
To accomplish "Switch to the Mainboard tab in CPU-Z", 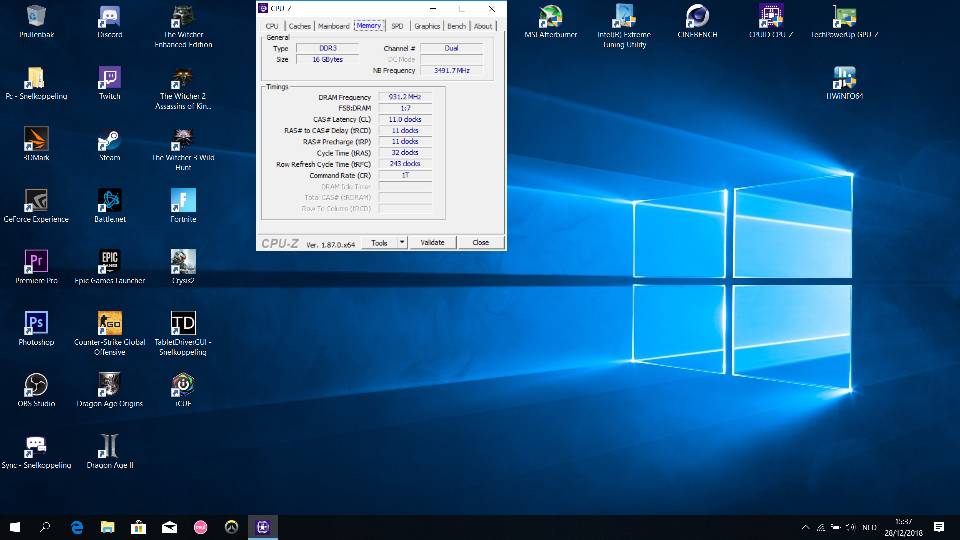I will 334,26.
